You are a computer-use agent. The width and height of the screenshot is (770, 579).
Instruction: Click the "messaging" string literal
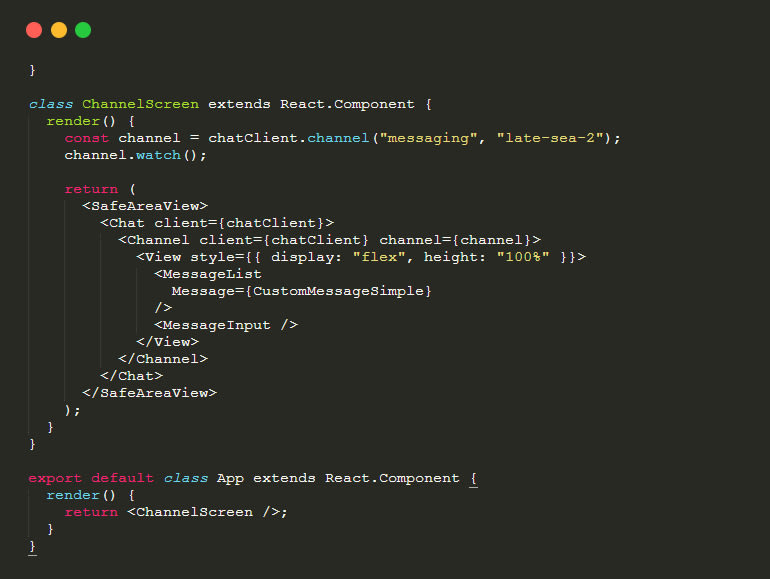click(x=428, y=138)
